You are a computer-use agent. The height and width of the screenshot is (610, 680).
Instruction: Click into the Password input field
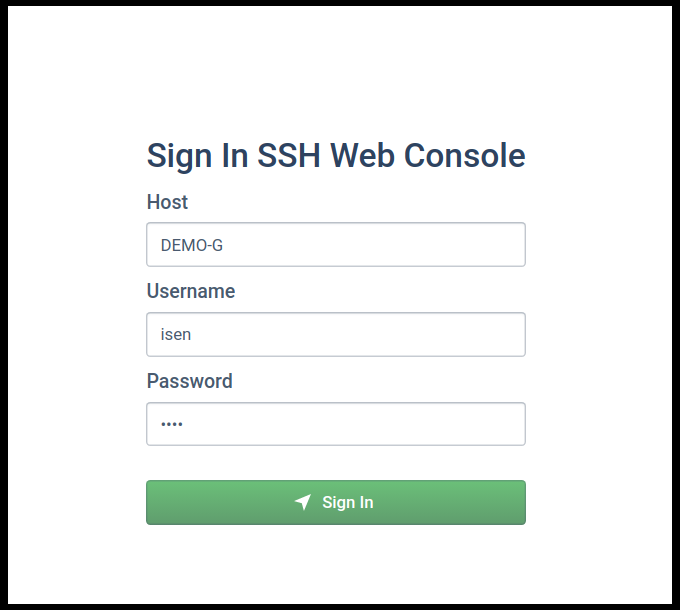(x=335, y=424)
